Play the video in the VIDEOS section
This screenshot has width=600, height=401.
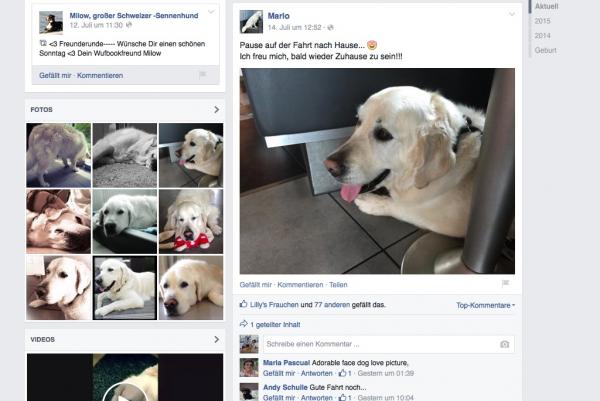point(125,390)
